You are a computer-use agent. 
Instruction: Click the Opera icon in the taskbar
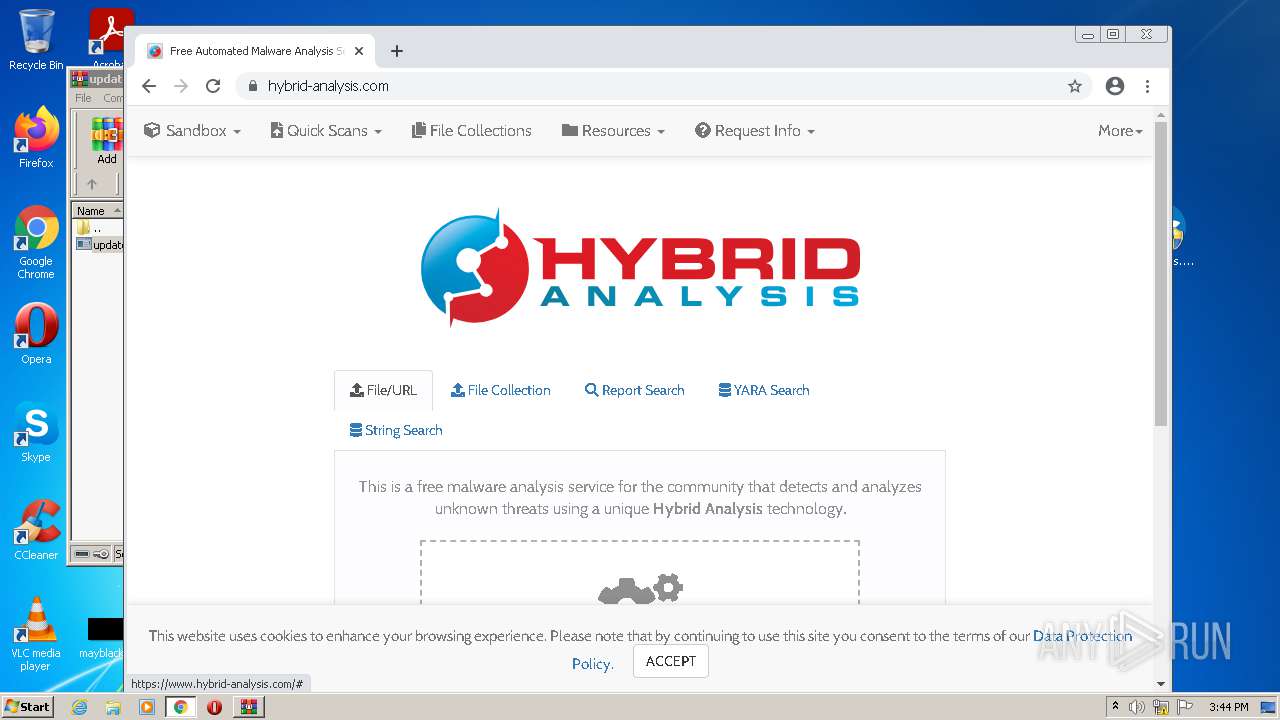click(x=214, y=707)
